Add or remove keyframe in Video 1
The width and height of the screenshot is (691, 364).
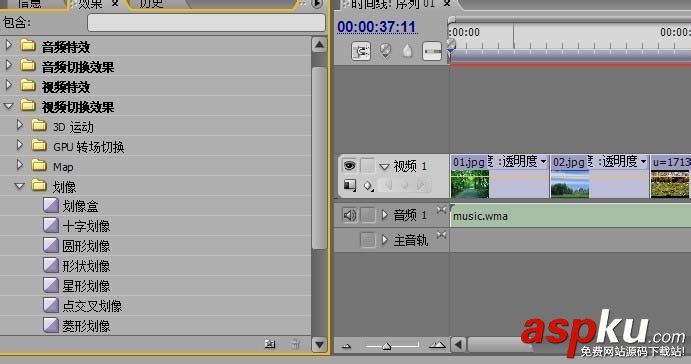point(404,186)
